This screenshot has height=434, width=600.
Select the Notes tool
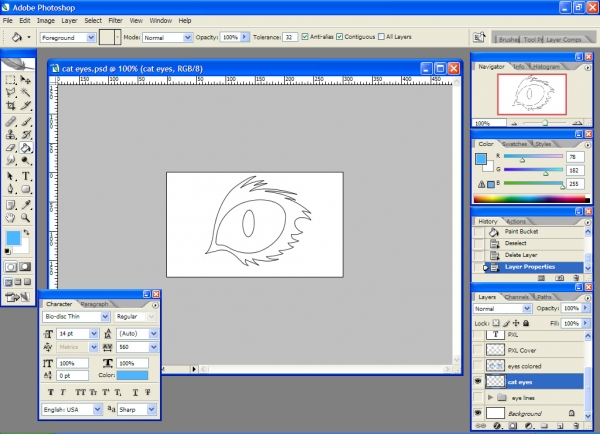tap(10, 205)
